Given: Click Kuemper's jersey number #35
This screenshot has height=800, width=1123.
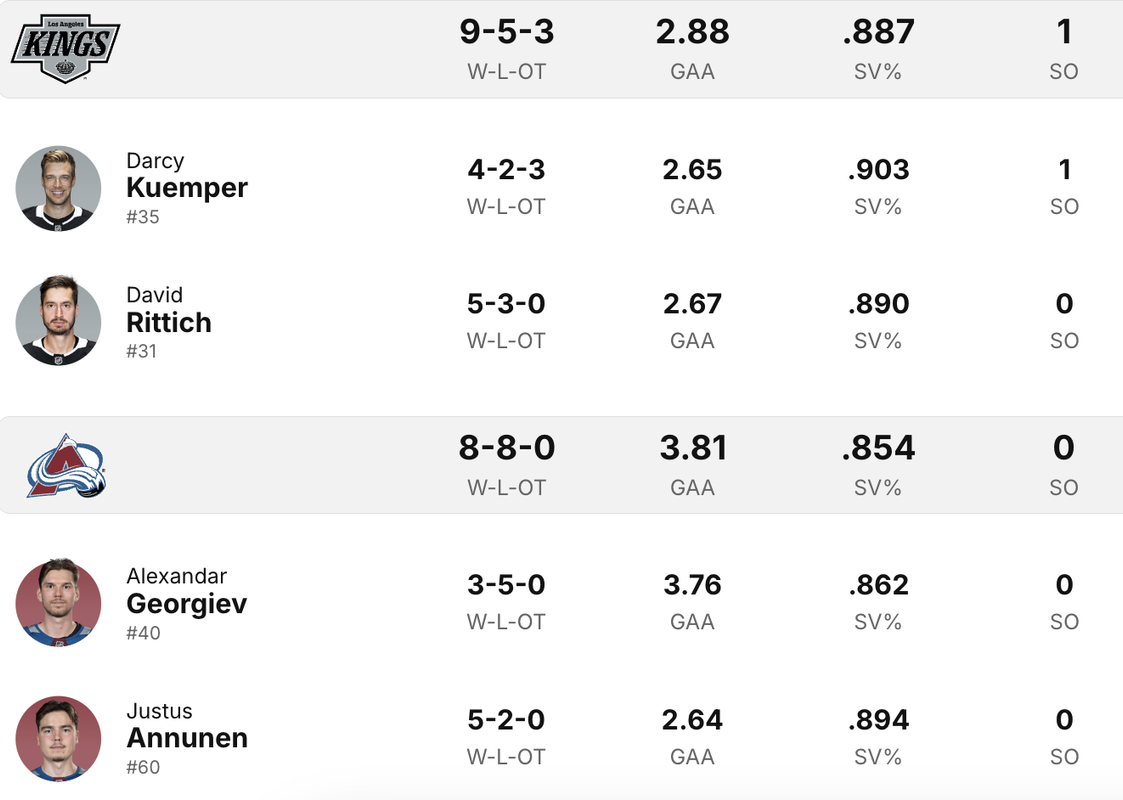Looking at the screenshot, I should 143,217.
